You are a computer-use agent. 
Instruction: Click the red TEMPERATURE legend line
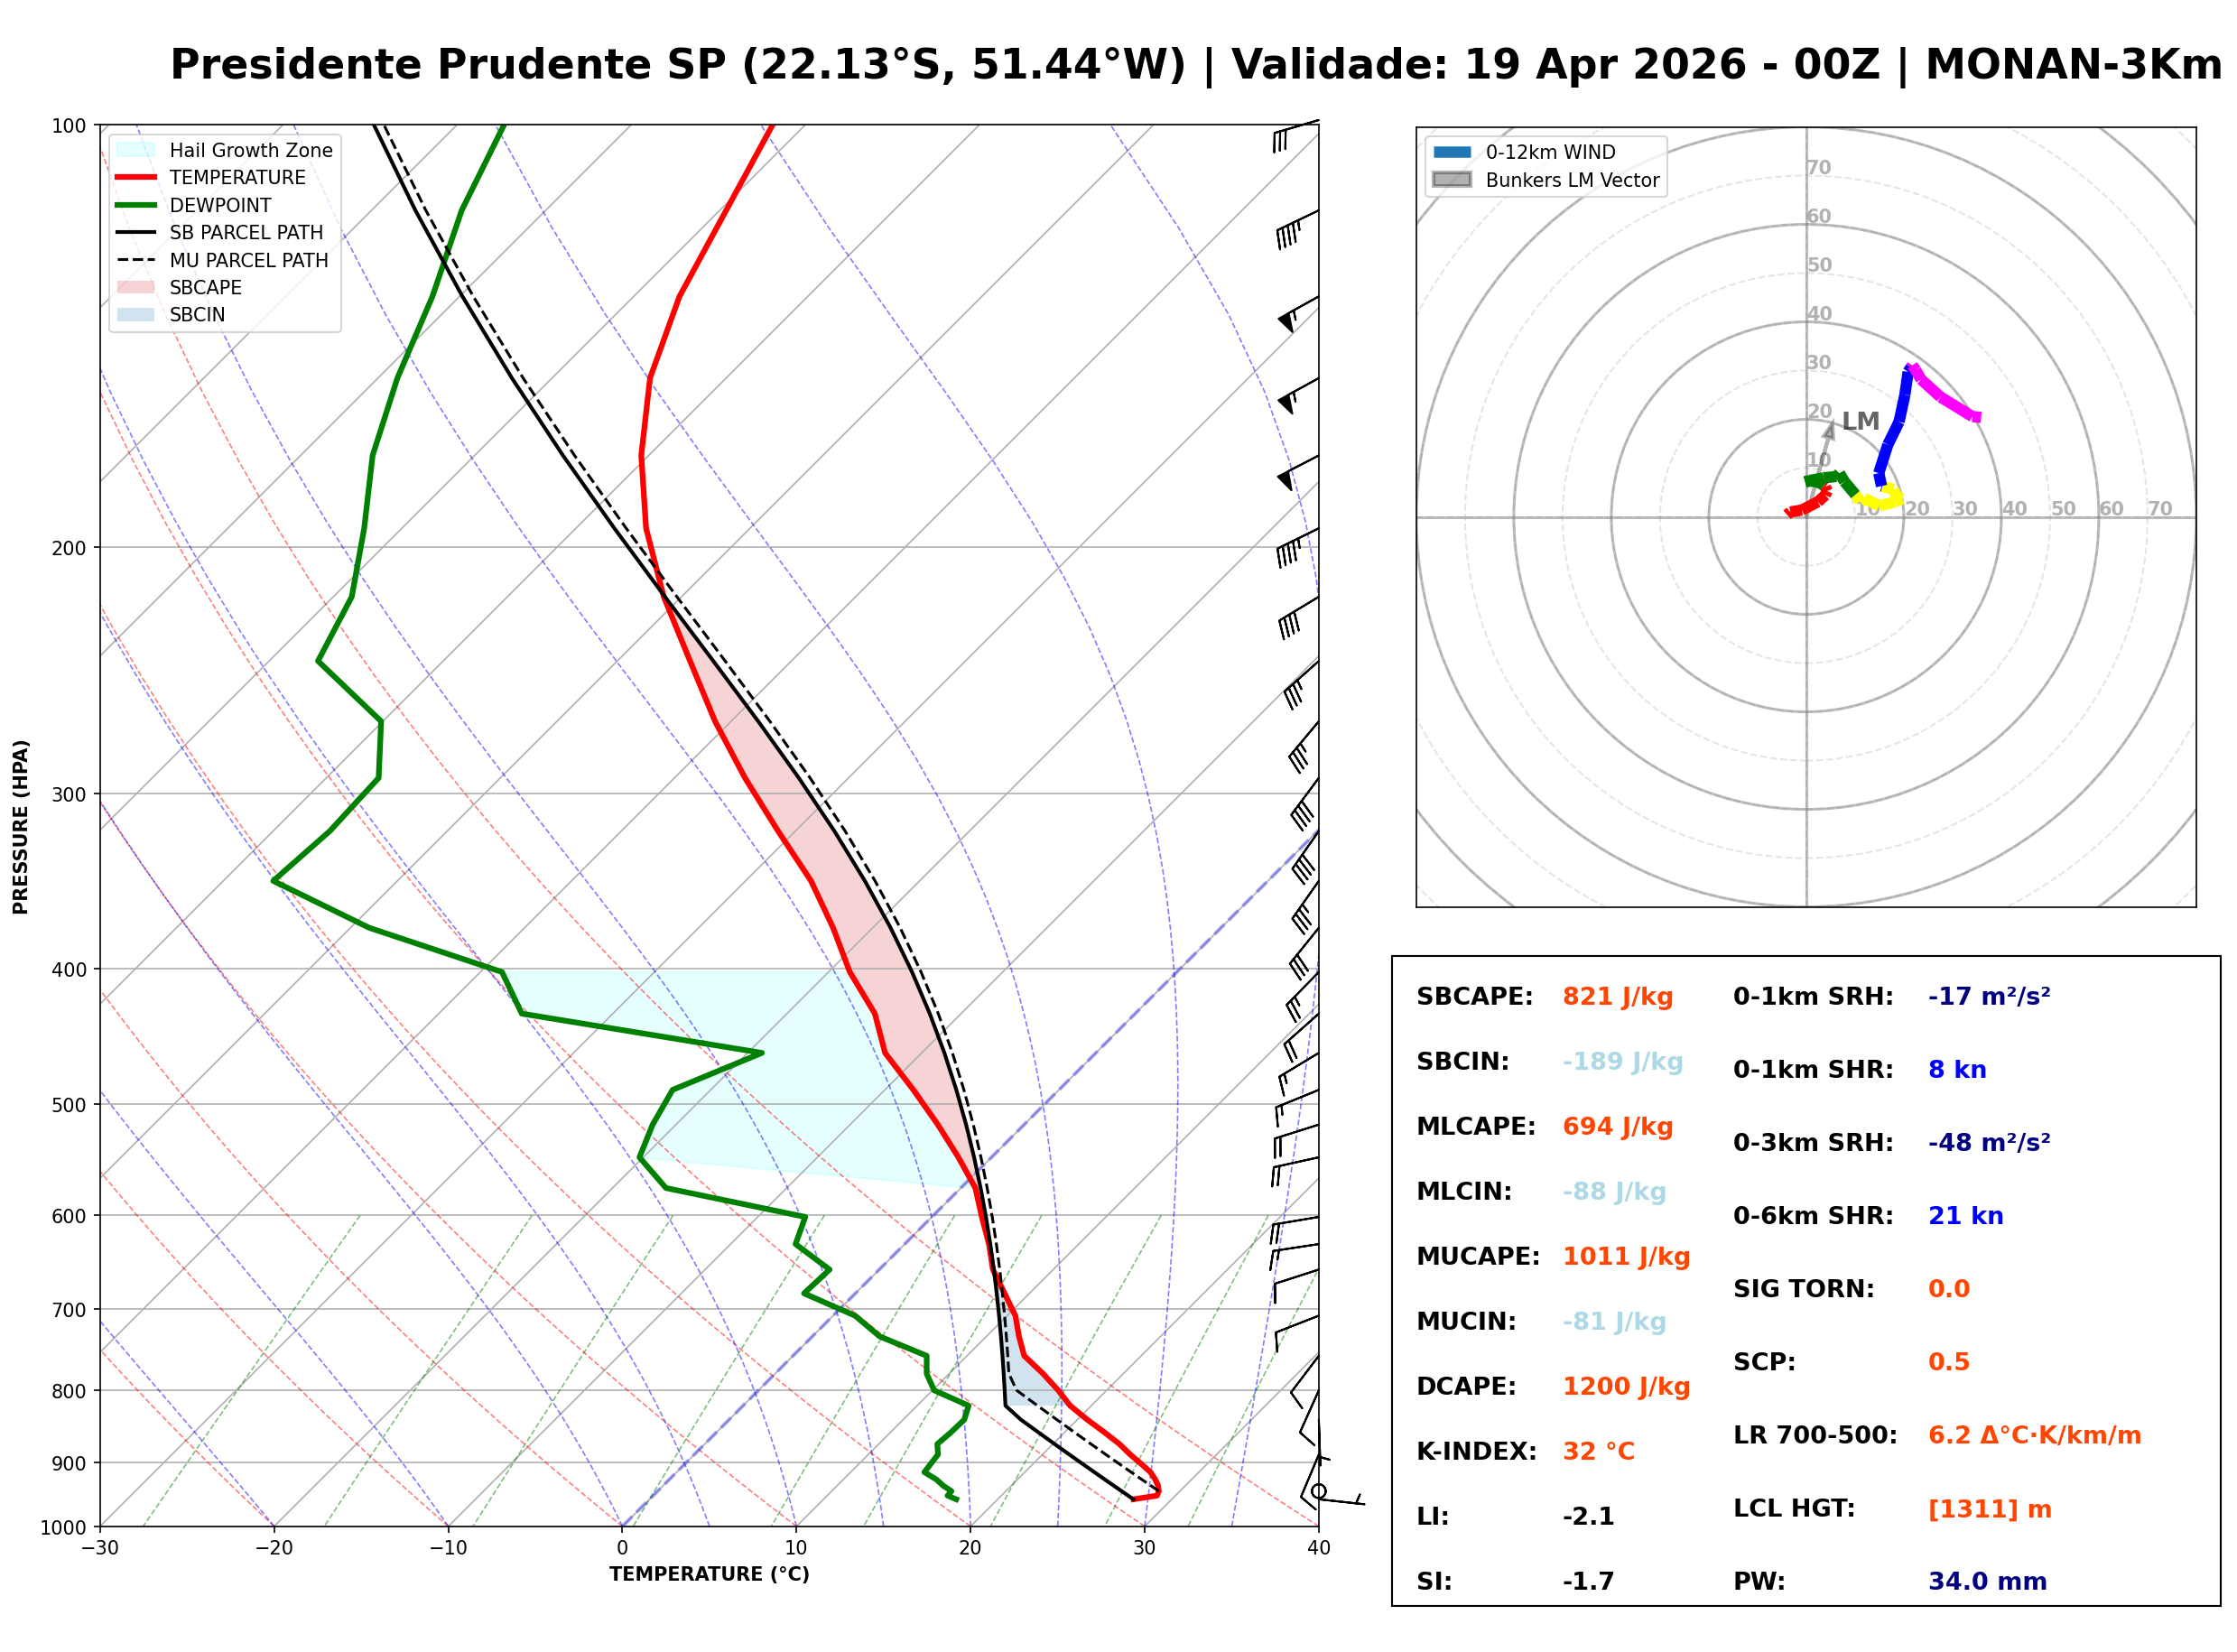point(136,178)
